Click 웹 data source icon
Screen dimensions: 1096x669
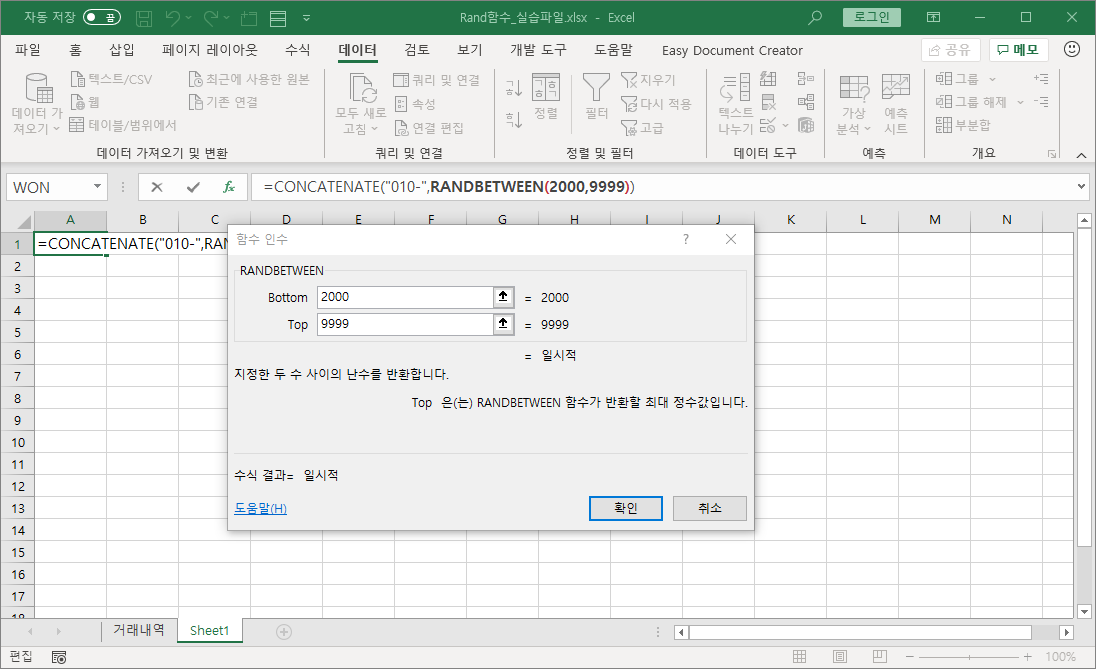tap(78, 102)
